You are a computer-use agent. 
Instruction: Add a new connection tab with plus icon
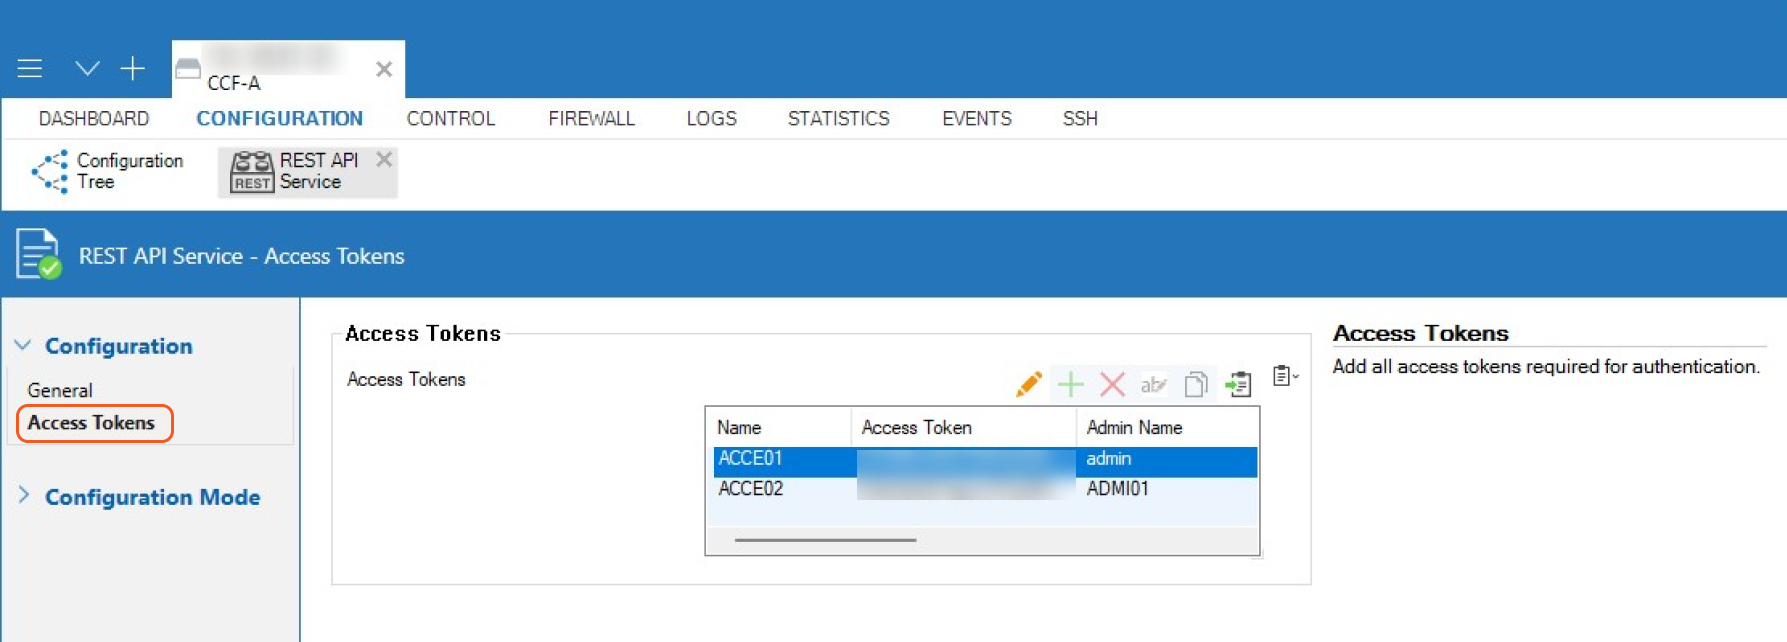[x=132, y=68]
